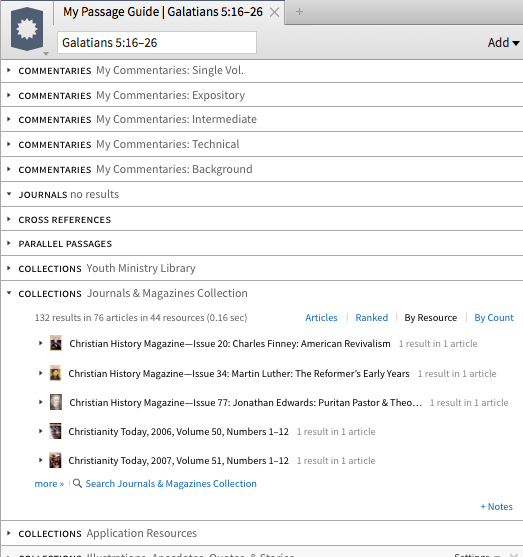Expand Youth Ministry Library collection
Screen dimensions: 523x557
click(x=9, y=268)
